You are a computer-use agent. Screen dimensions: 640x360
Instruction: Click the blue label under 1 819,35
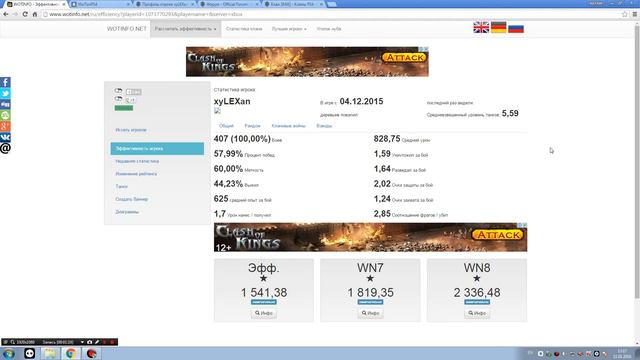coord(370,302)
